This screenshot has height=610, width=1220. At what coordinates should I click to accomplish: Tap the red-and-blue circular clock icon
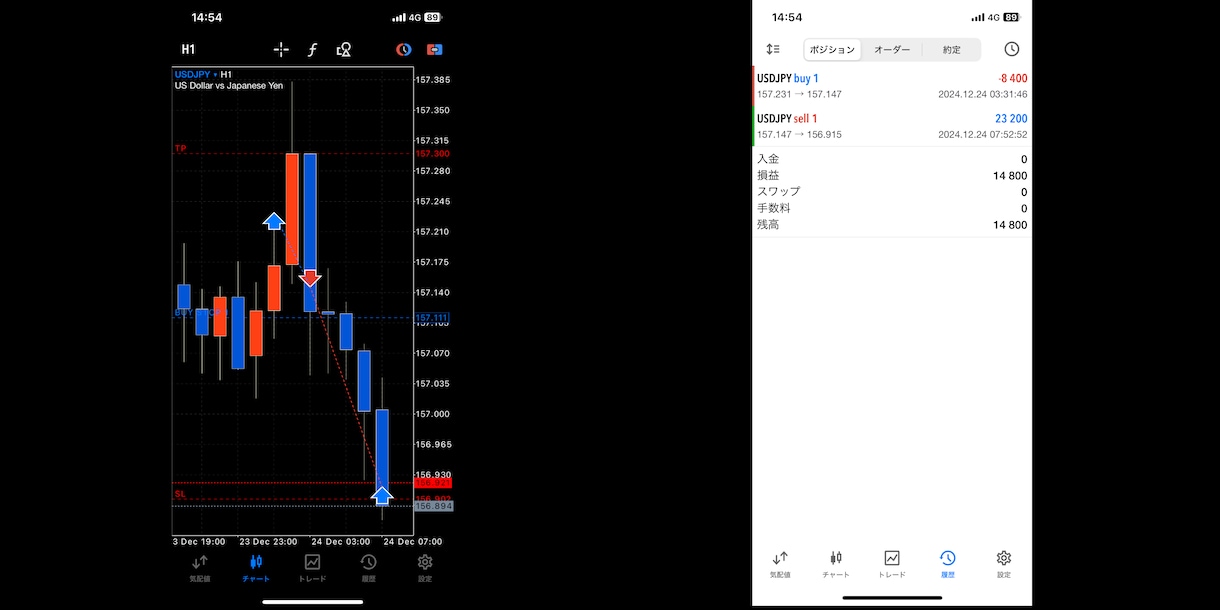[404, 49]
